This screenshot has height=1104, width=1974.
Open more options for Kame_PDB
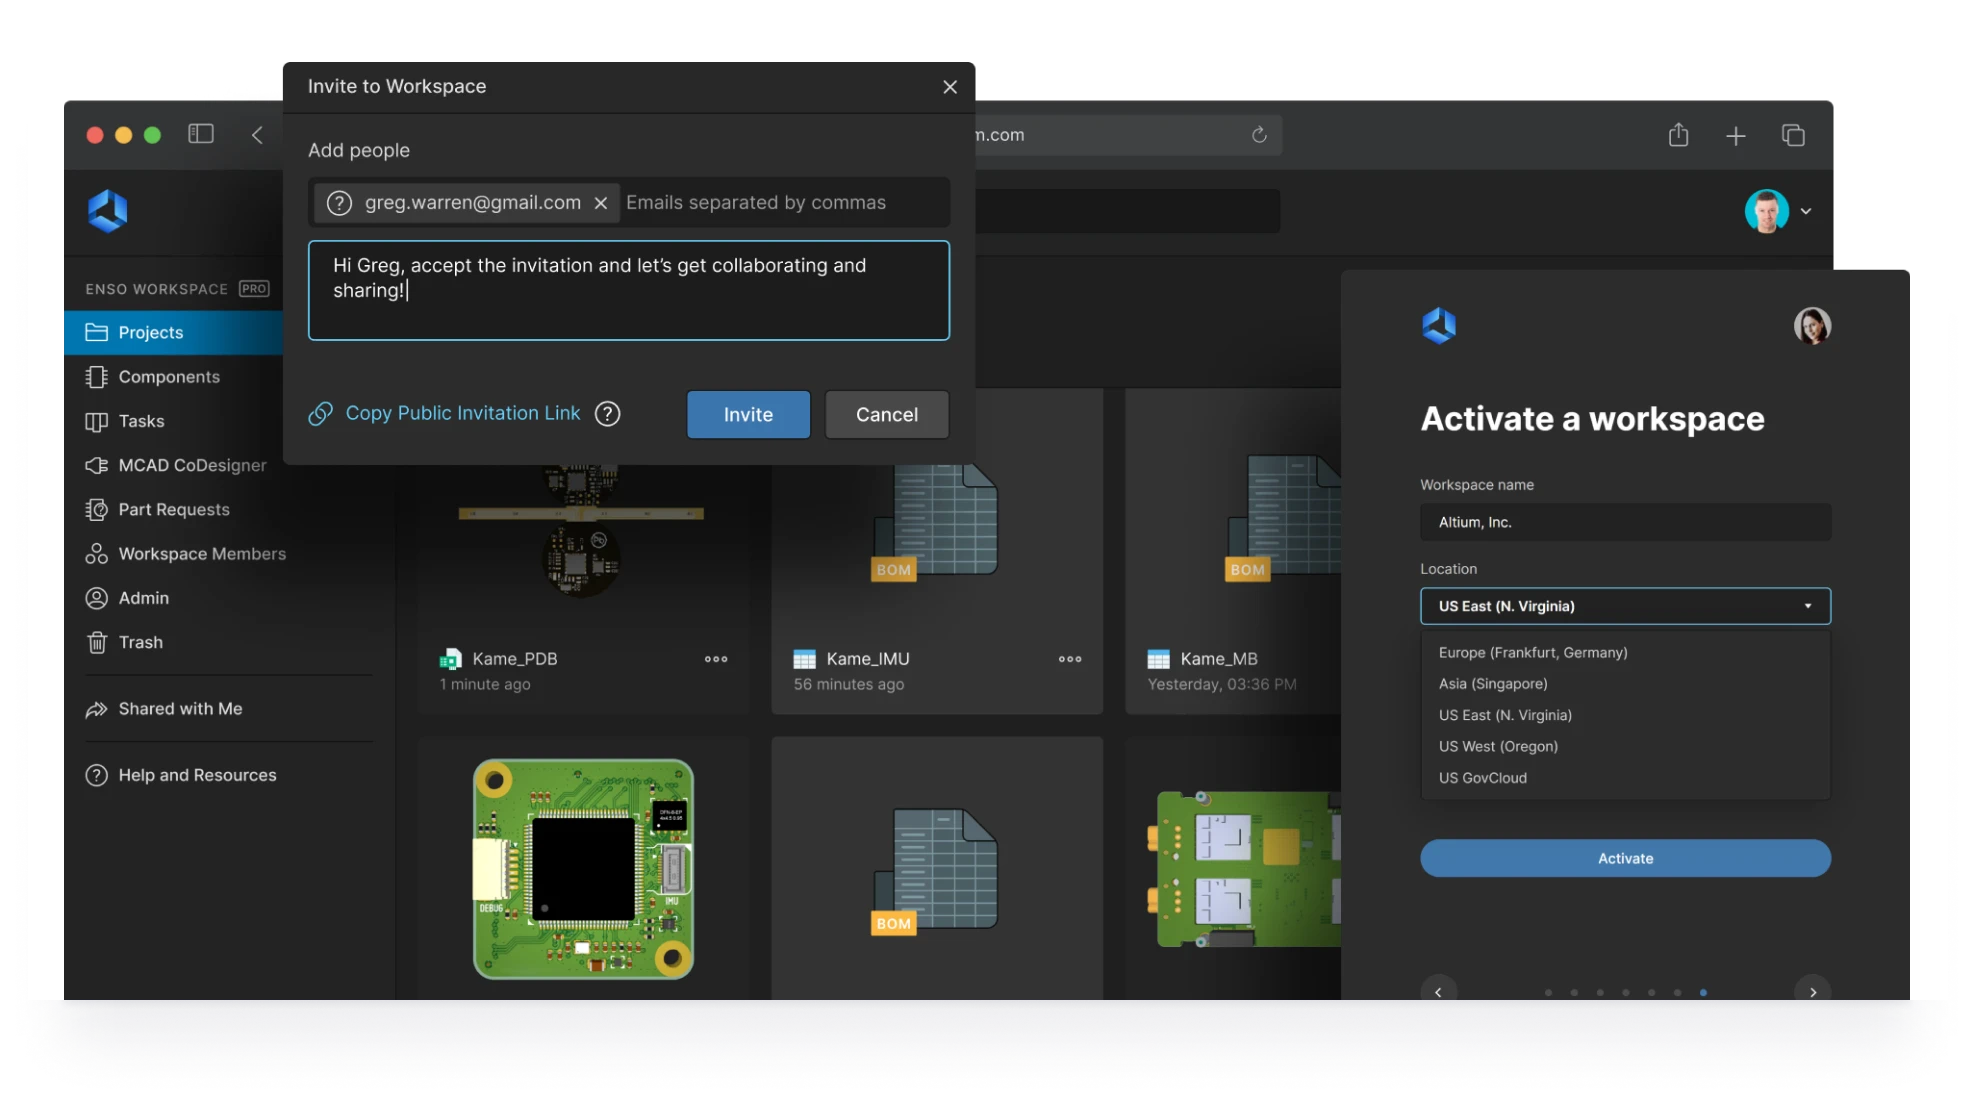coord(716,659)
